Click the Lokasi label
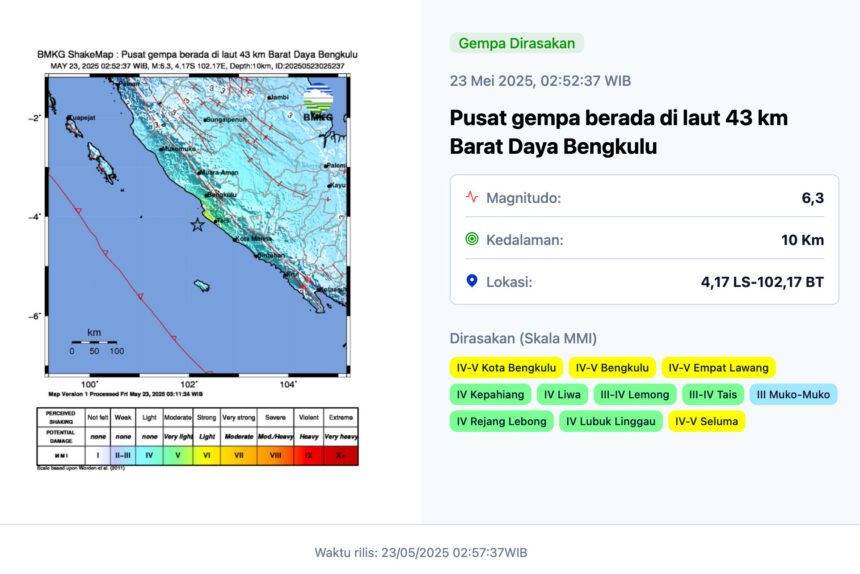 [509, 282]
